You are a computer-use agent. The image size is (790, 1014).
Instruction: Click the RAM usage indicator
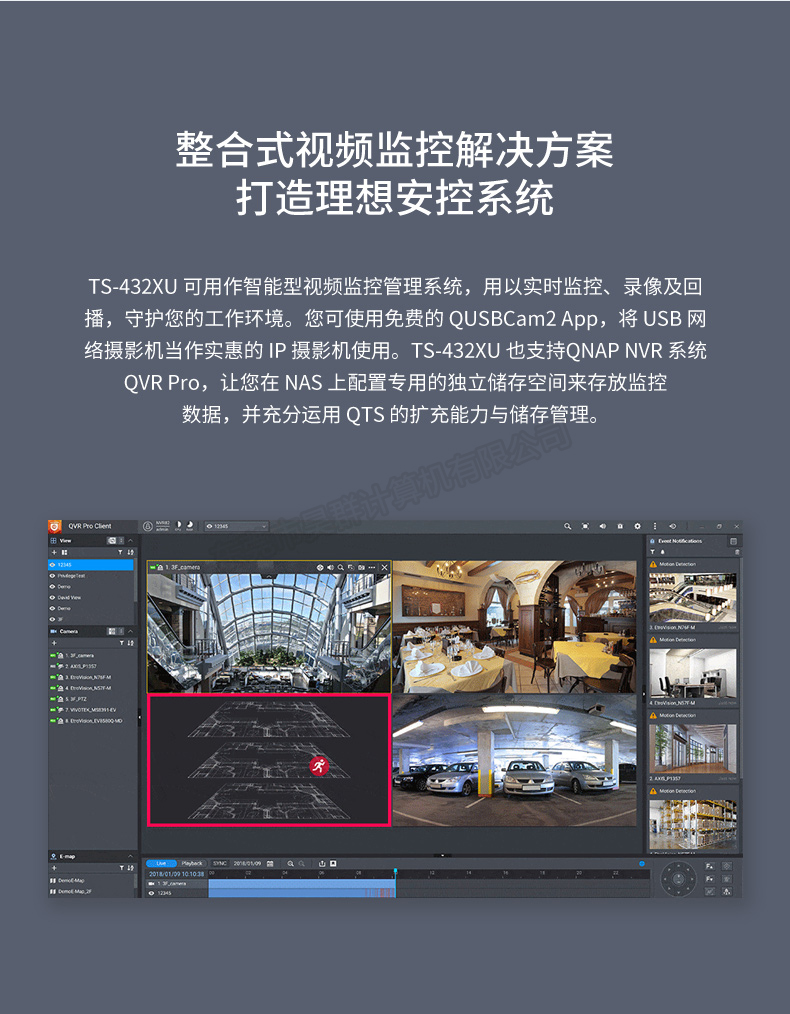189,526
